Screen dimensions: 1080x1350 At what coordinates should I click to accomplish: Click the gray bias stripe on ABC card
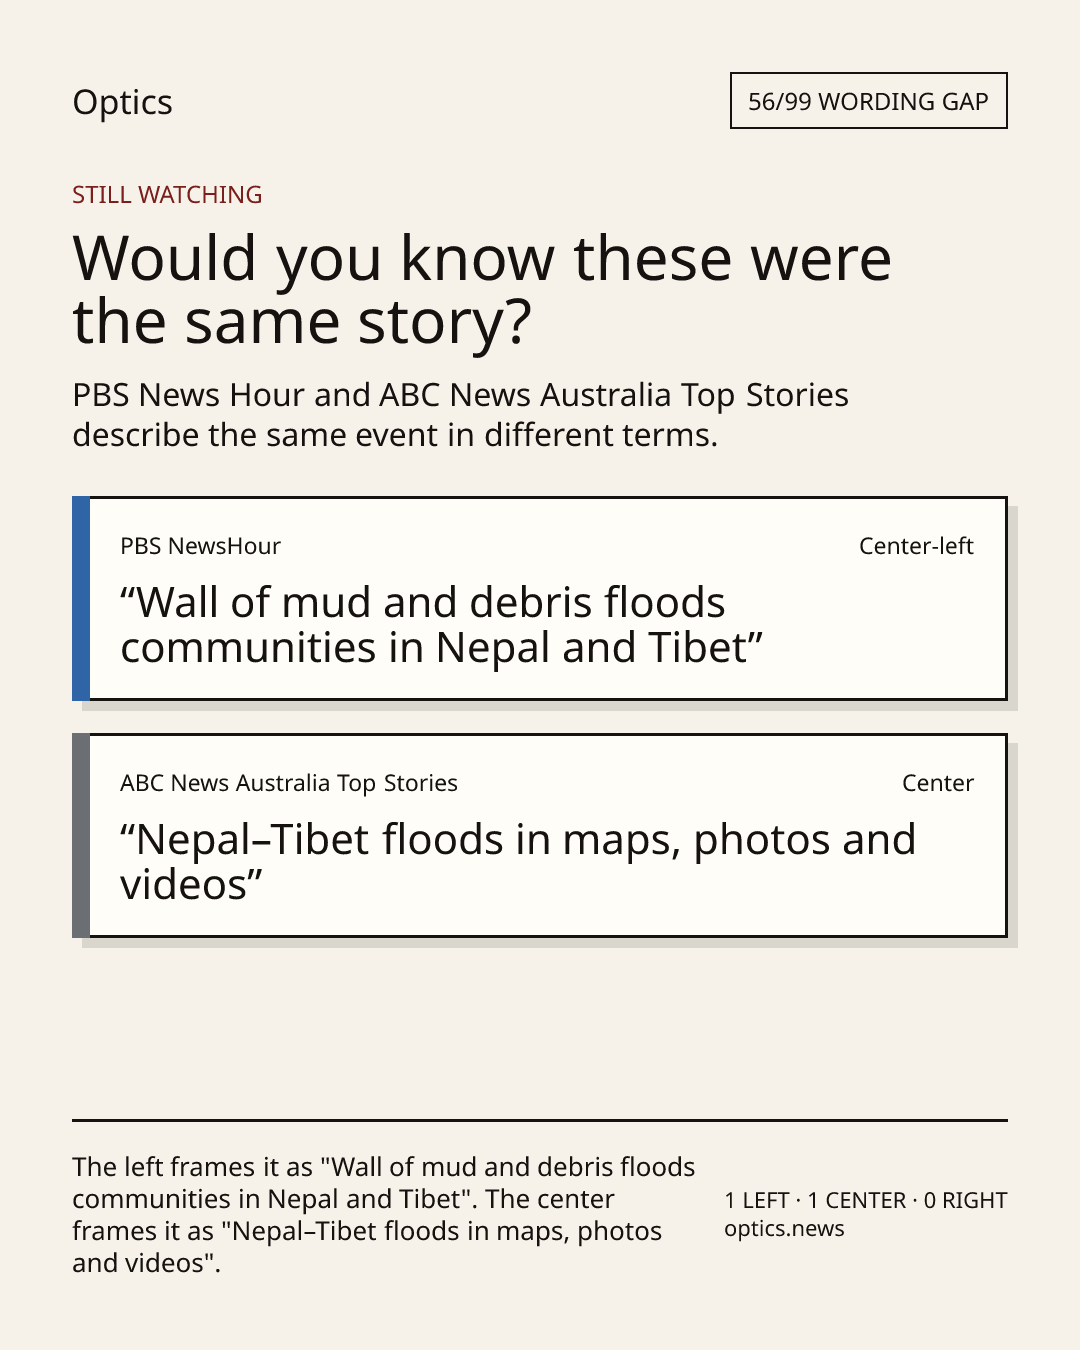[x=81, y=835]
